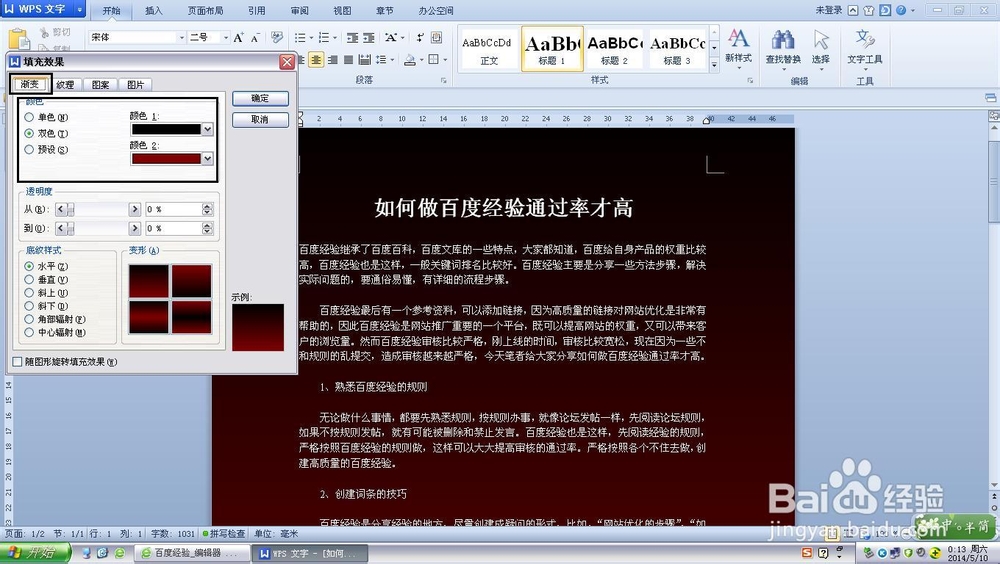Image resolution: width=1000 pixels, height=564 pixels.
Task: Click the skin shirt icon in title bar
Action: tap(869, 10)
